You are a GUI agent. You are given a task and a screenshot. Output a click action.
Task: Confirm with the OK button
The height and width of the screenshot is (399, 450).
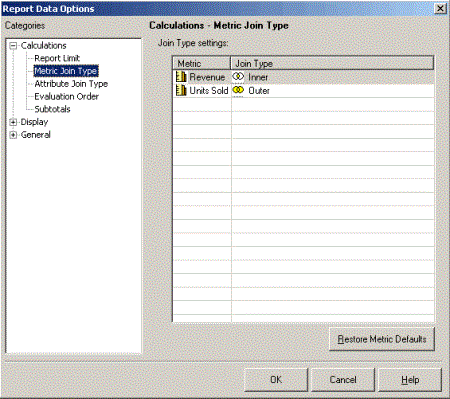point(276,380)
